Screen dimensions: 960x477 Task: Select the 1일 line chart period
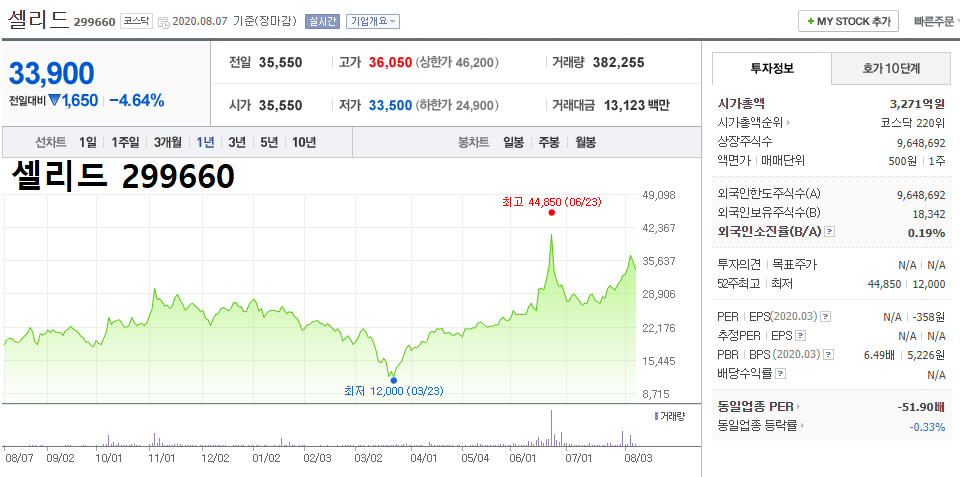88,143
